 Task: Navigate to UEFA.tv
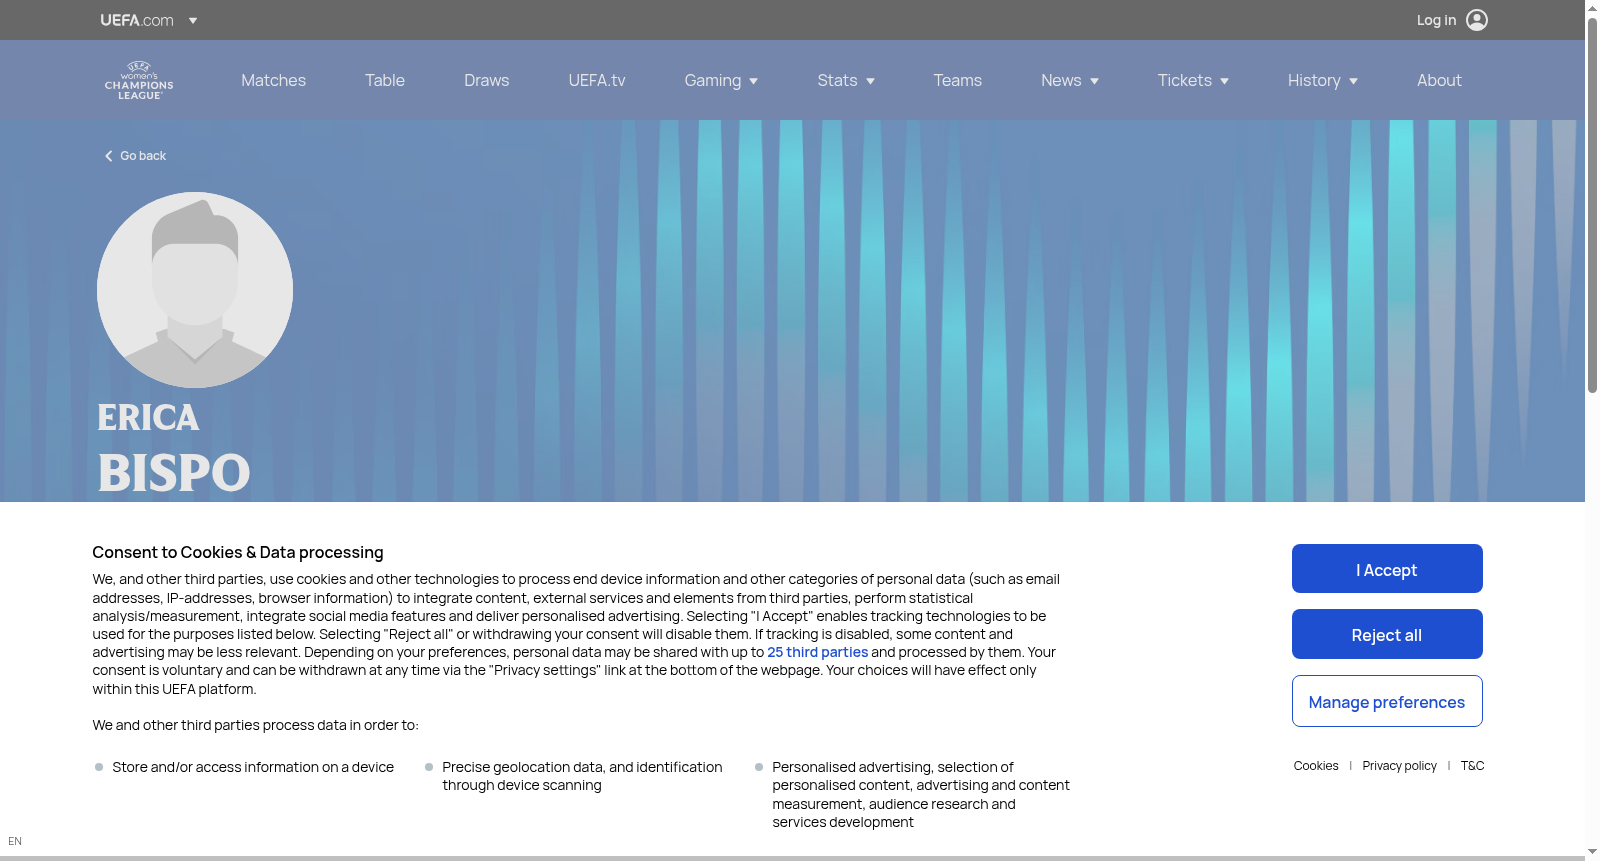pos(597,80)
